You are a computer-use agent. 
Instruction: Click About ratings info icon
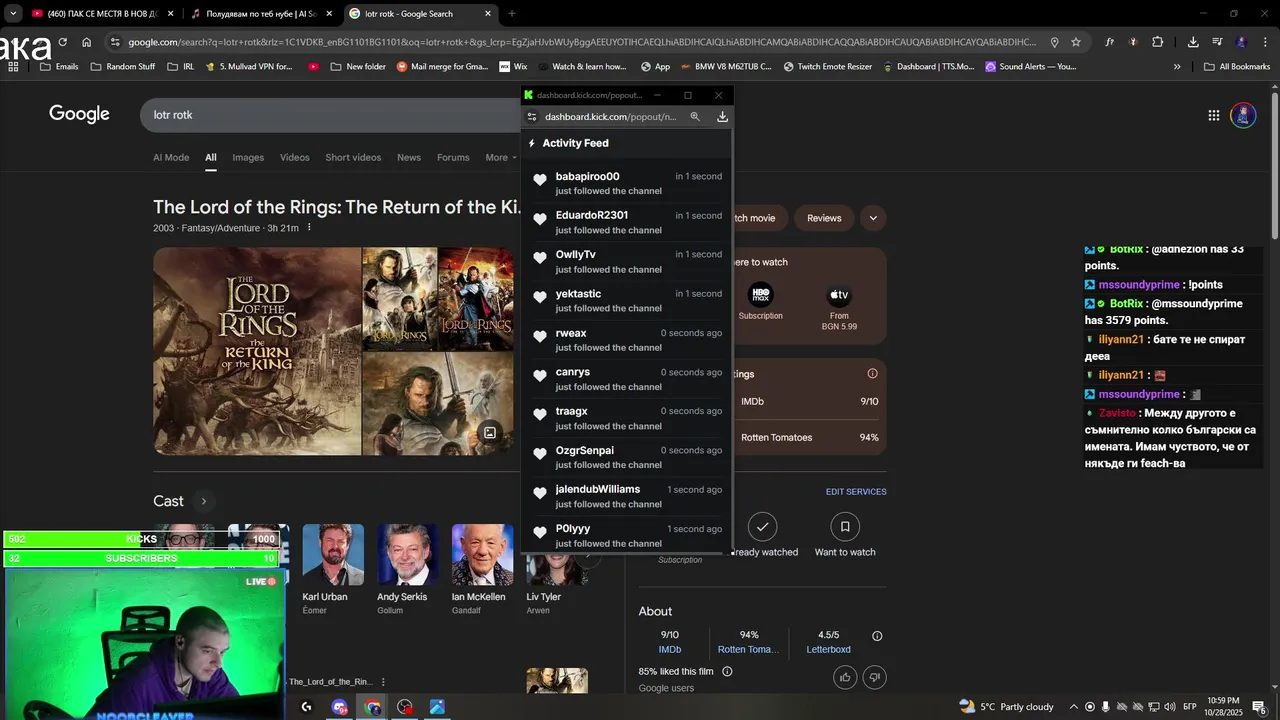pos(877,636)
